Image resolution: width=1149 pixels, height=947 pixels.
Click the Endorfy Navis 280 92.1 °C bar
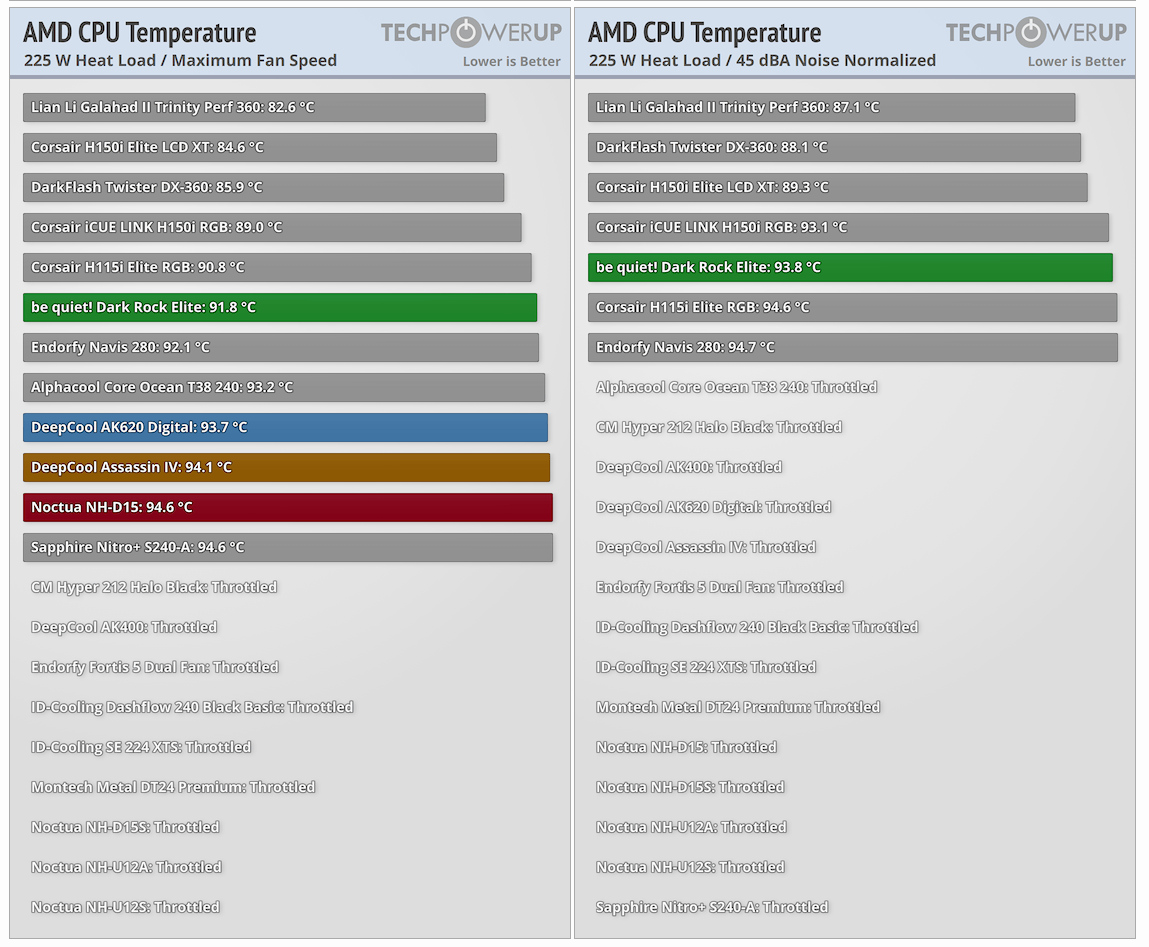[281, 347]
